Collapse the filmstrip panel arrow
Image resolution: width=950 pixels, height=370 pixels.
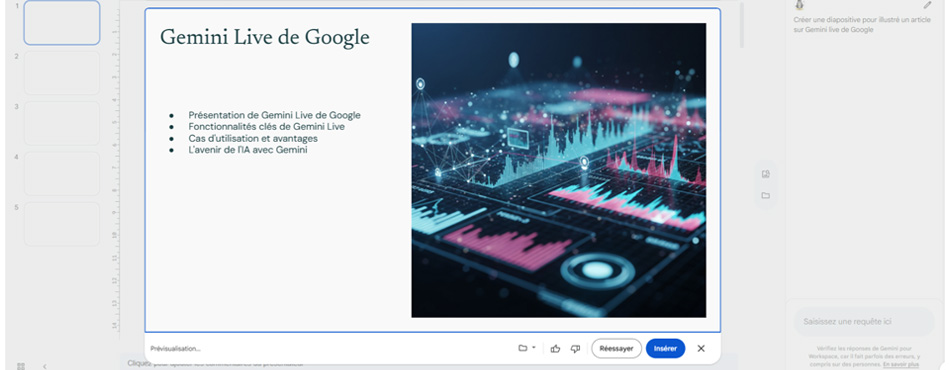pos(45,366)
